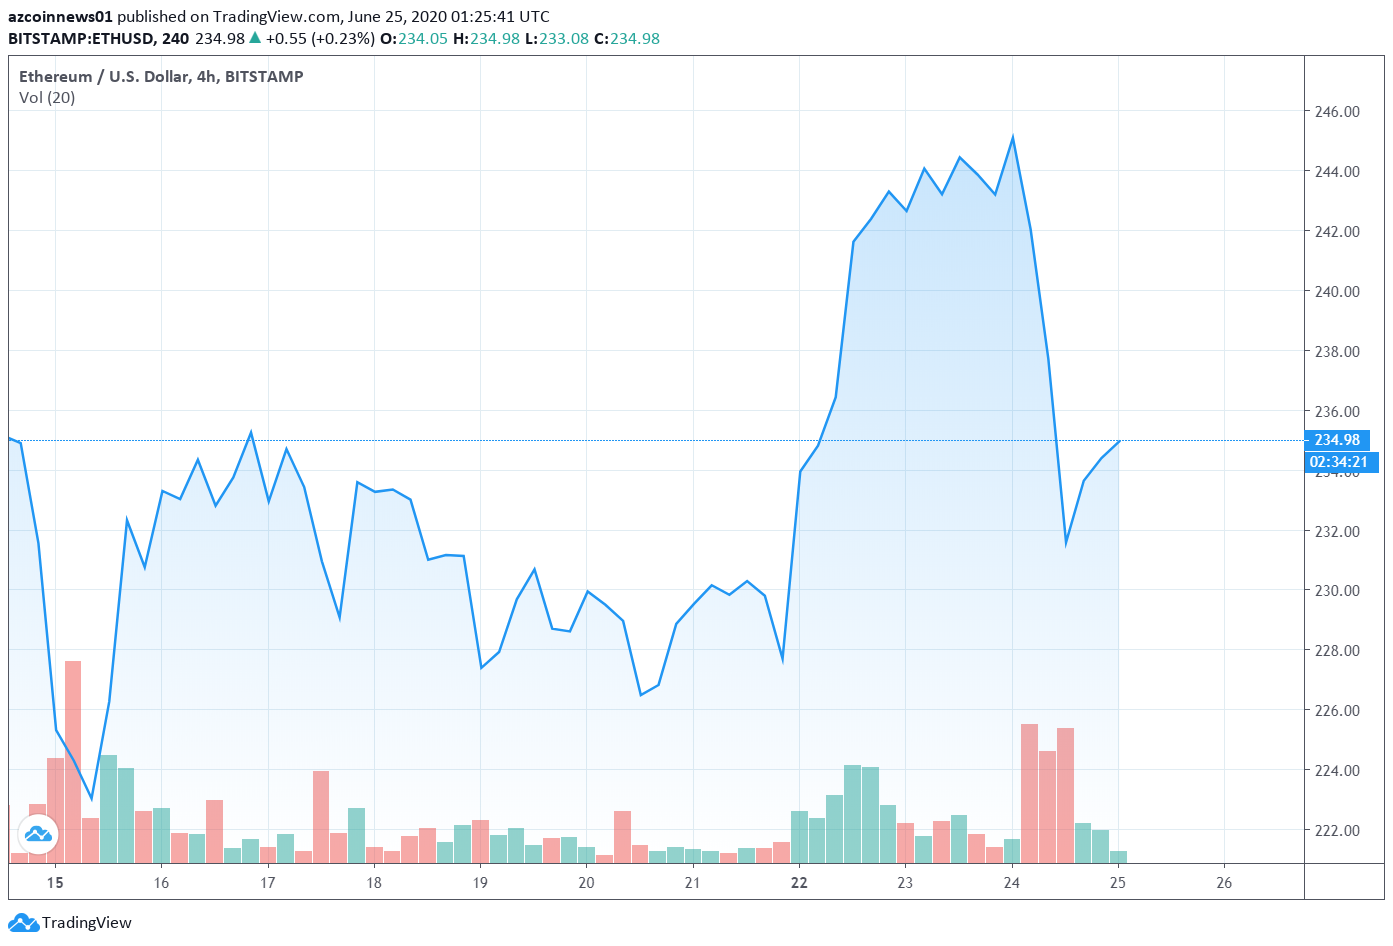
Task: Click the high value H:234.98
Action: click(x=486, y=38)
